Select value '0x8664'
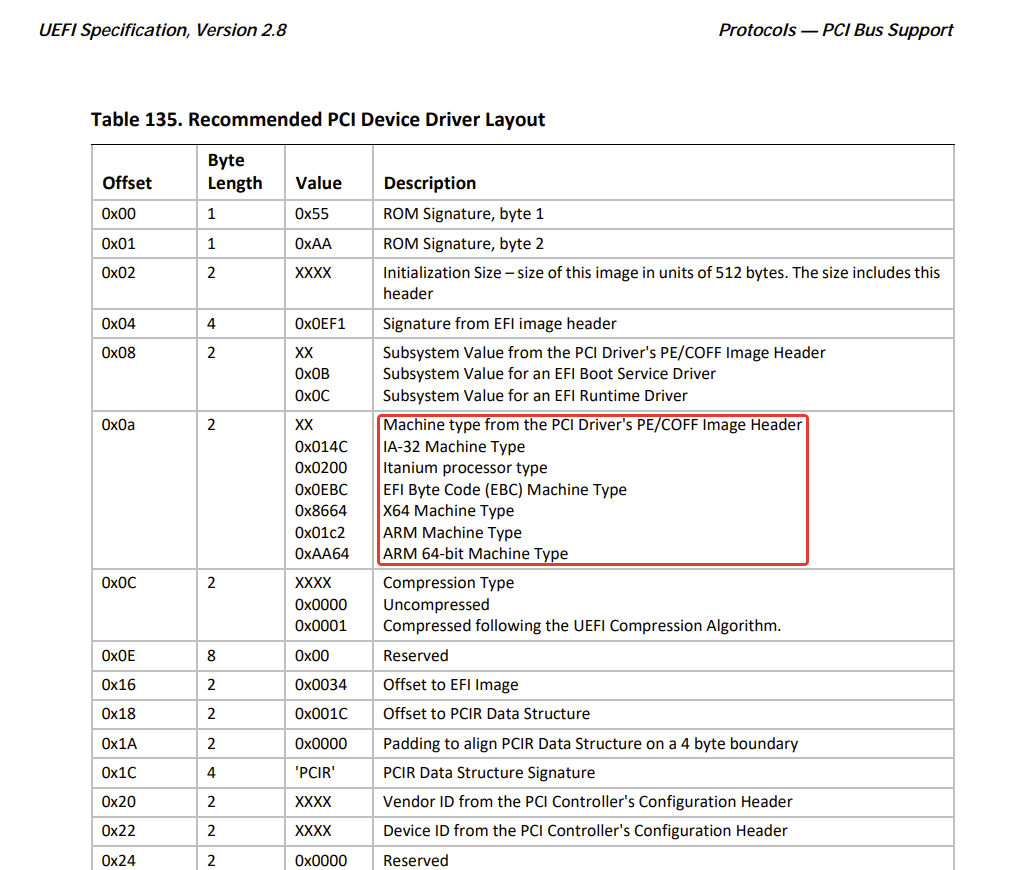Viewport: 1018px width, 870px height. pos(321,510)
